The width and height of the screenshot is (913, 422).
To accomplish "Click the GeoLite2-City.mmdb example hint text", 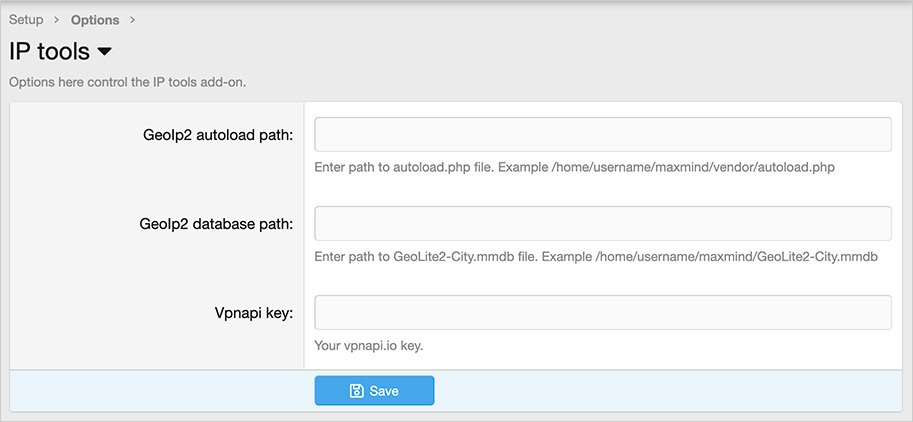I will tap(595, 257).
